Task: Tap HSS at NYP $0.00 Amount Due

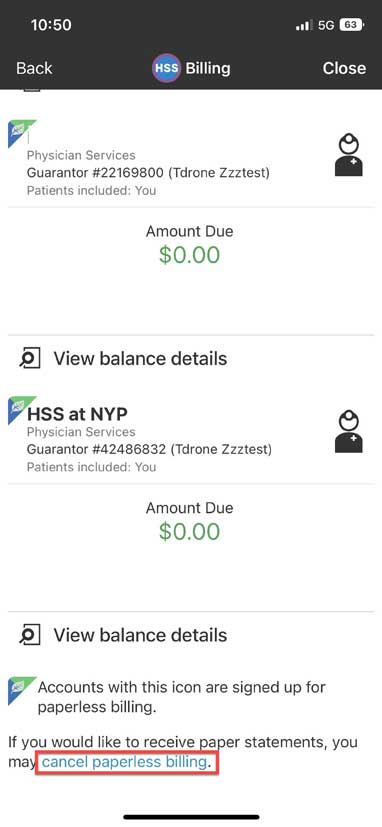Action: pos(189,532)
